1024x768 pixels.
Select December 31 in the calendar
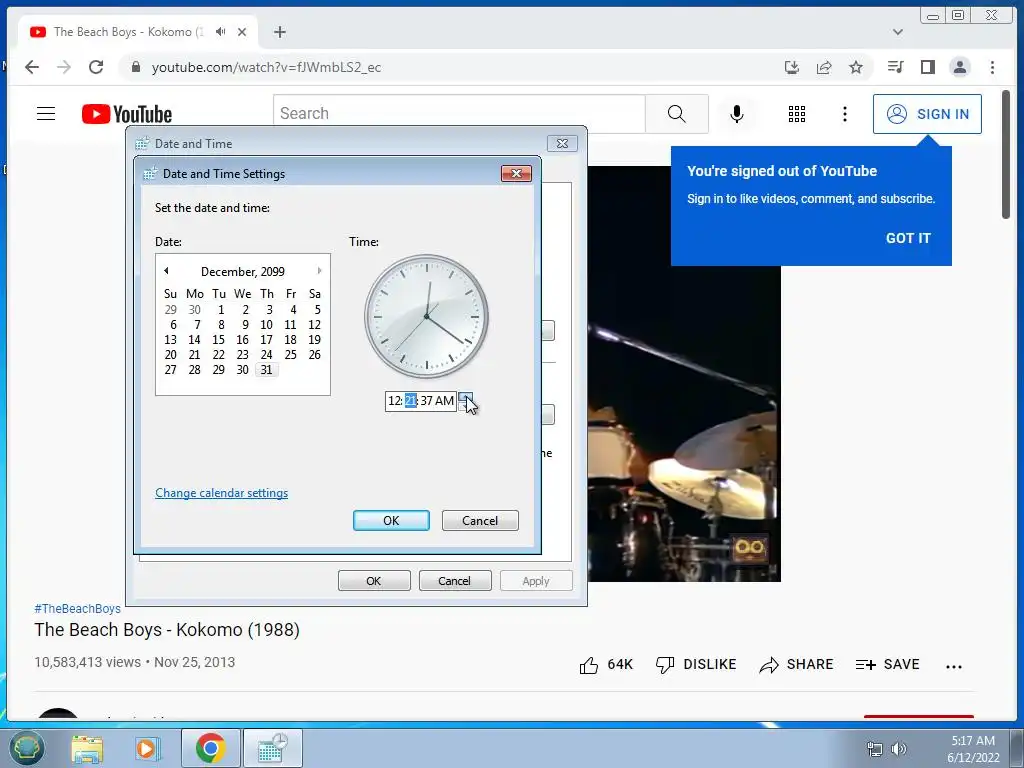[266, 370]
